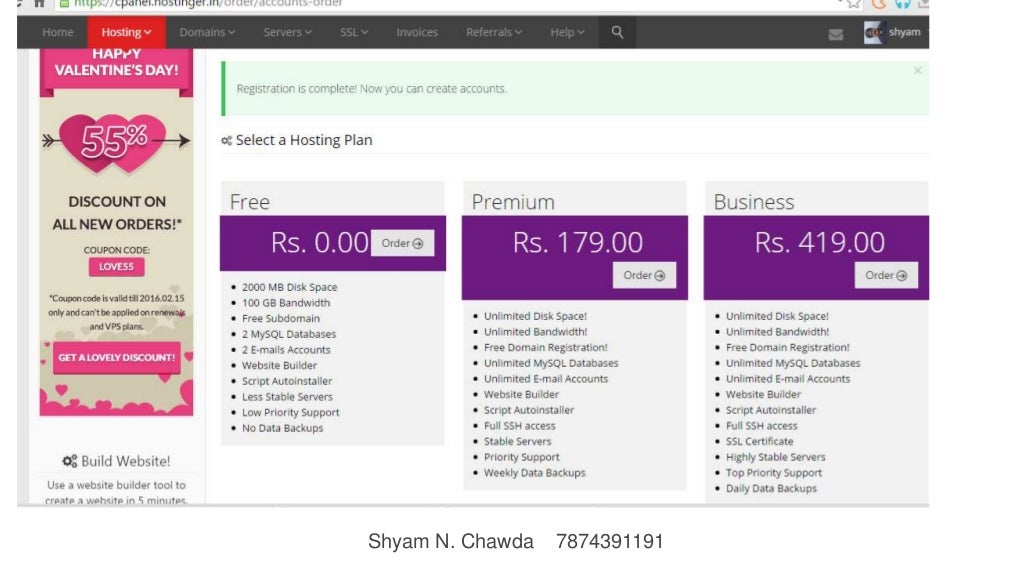Click 'Top Priority Support' feature

(x=774, y=473)
